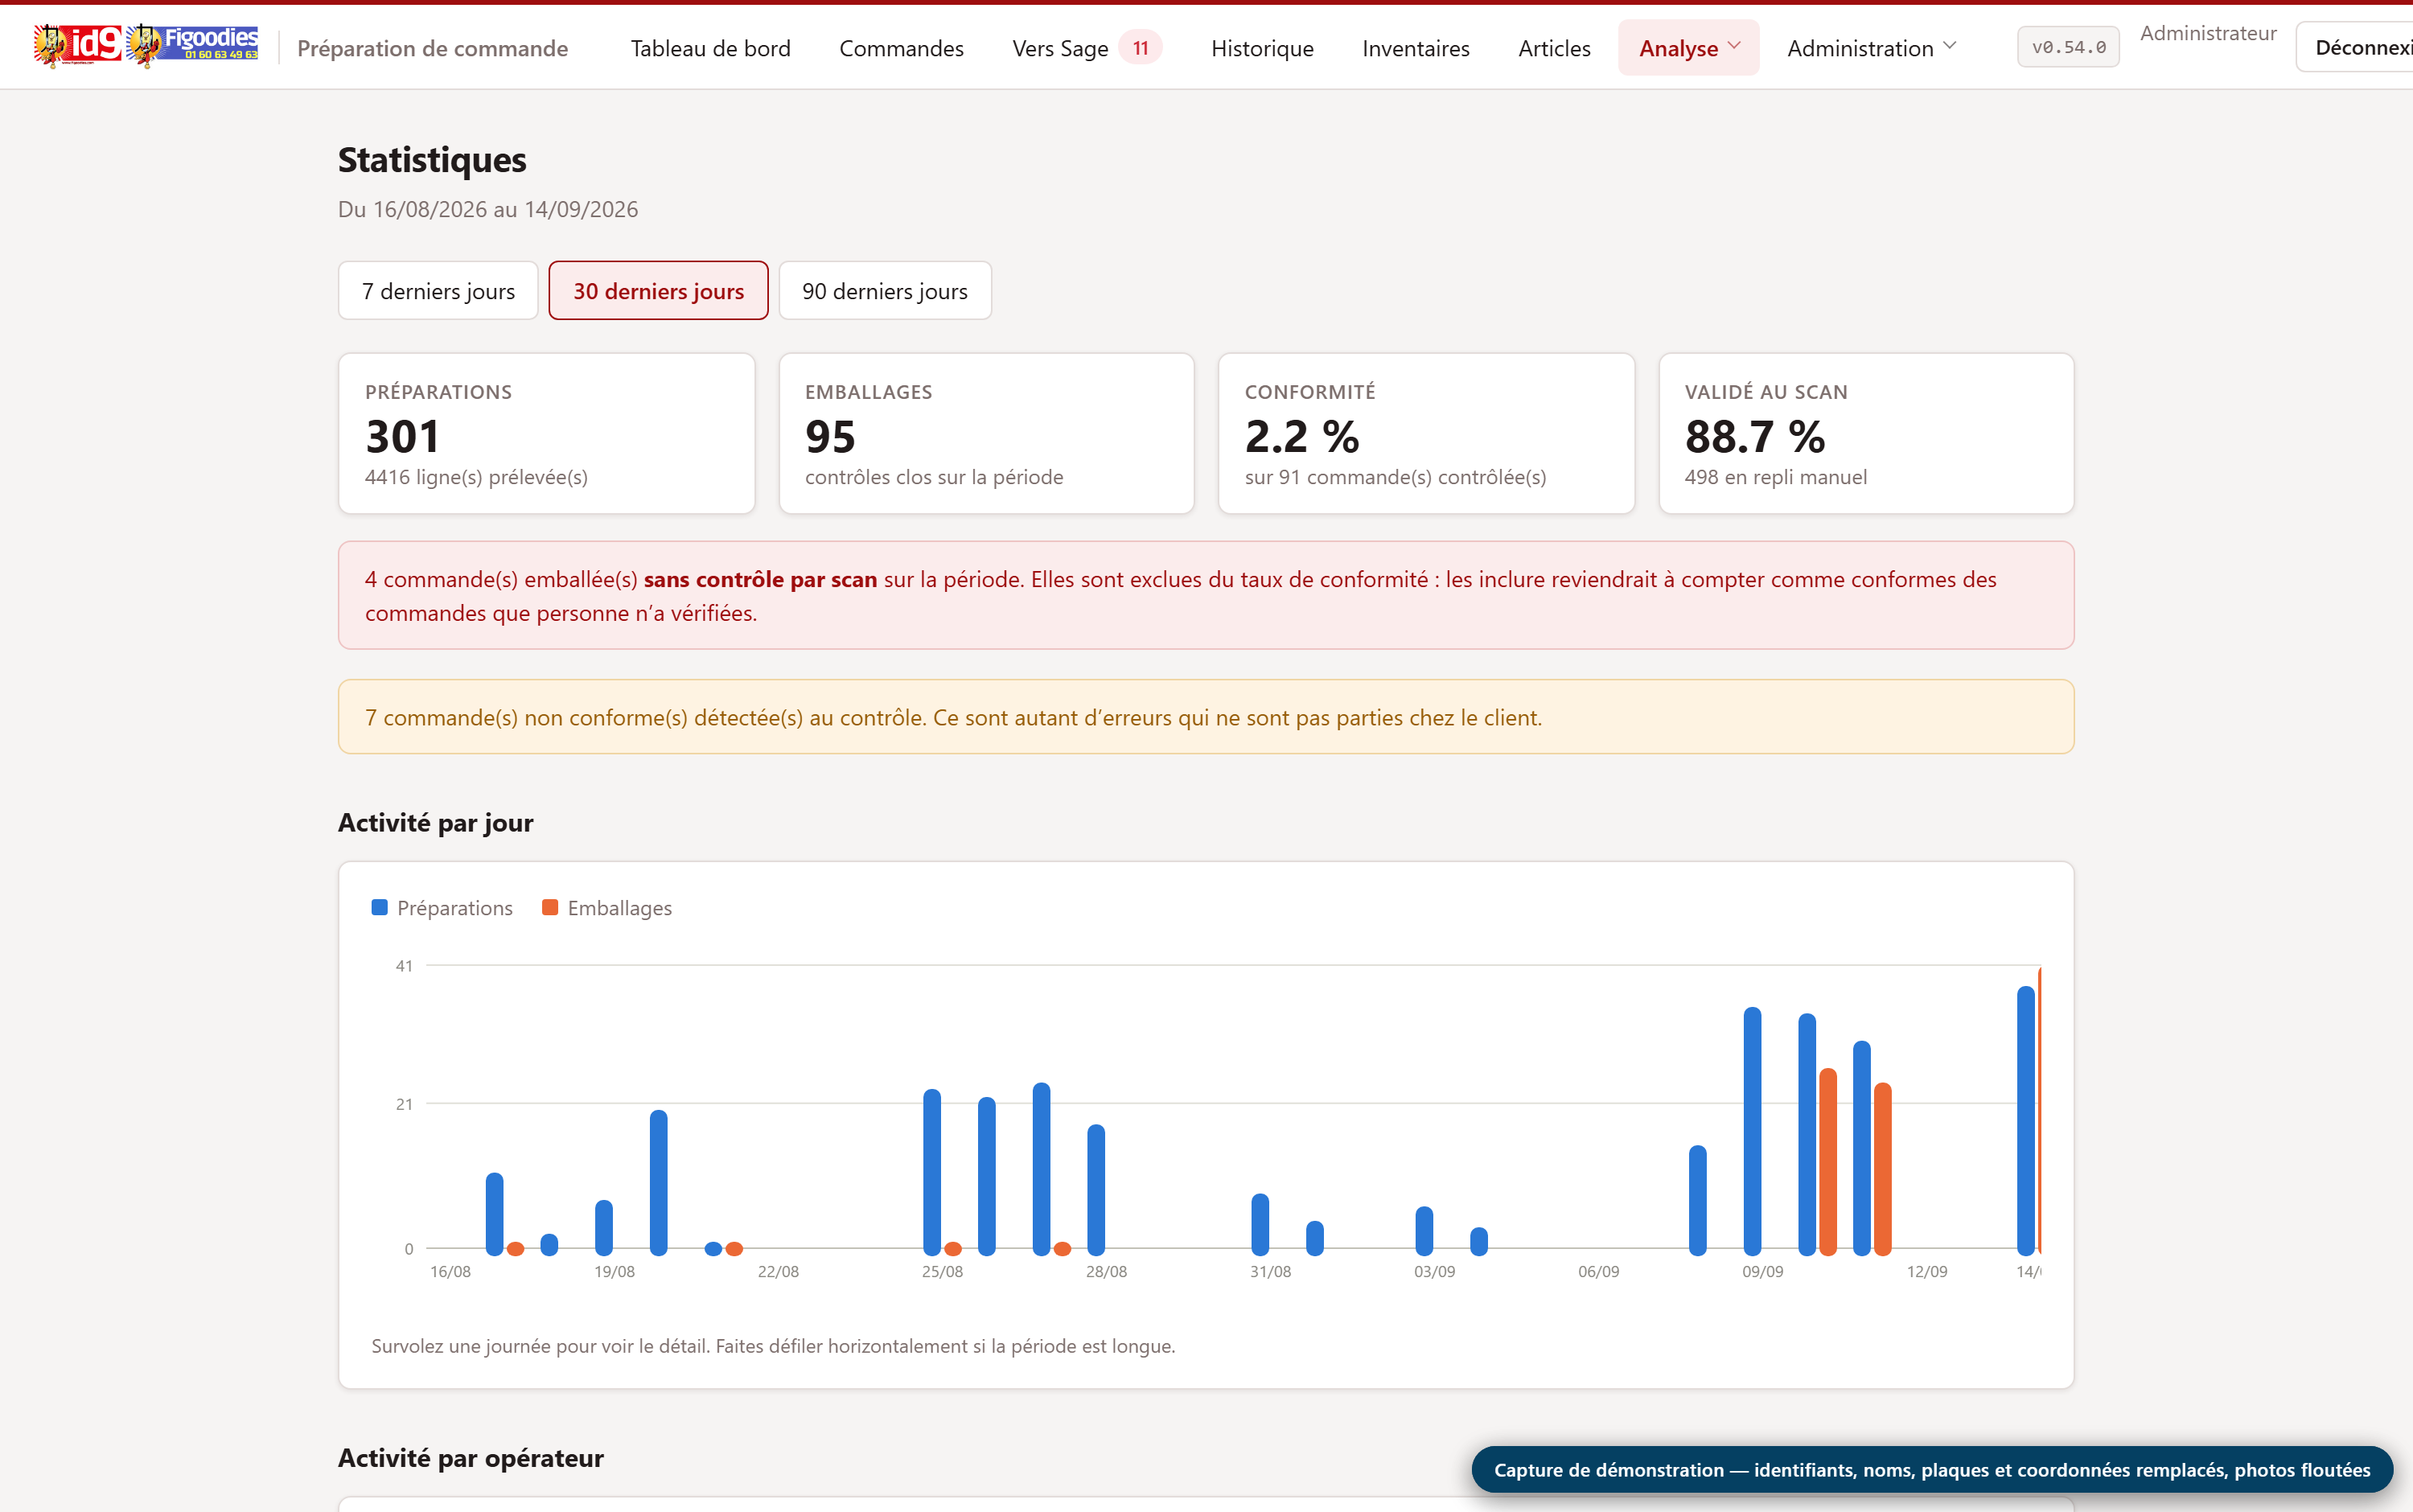This screenshot has height=1512, width=2413.
Task: Click the Emballages card showing 95
Action: tap(986, 434)
